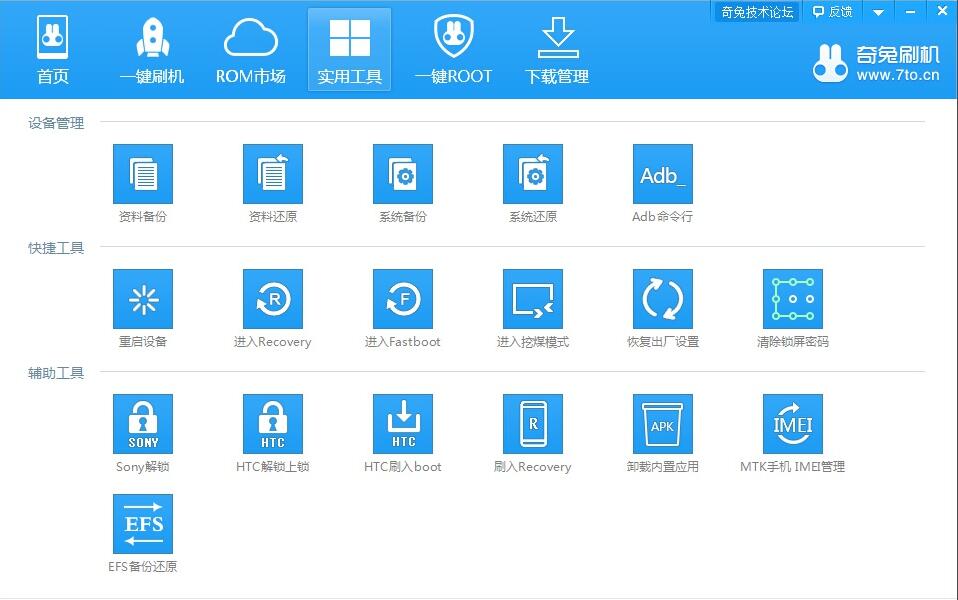958x600 pixels.
Task: Open the 资料备份 data backup tool
Action: pos(142,174)
